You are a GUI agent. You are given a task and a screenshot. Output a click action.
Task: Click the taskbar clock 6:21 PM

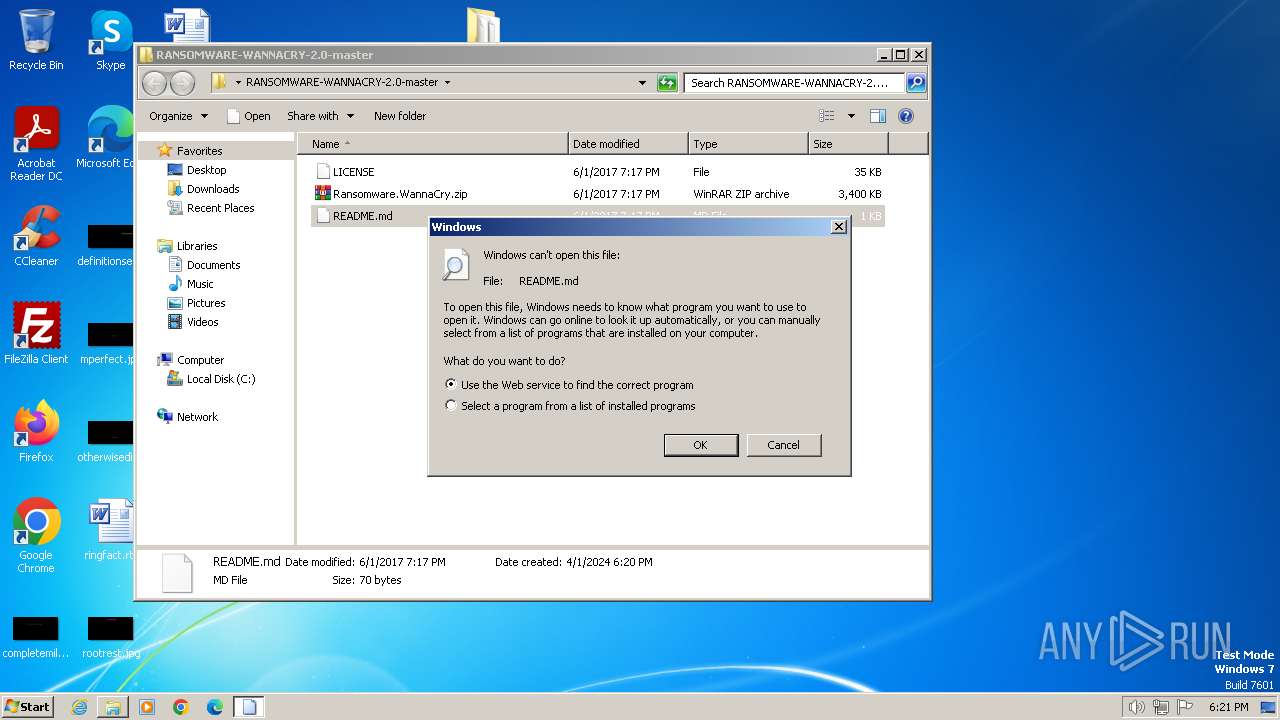(x=1229, y=707)
